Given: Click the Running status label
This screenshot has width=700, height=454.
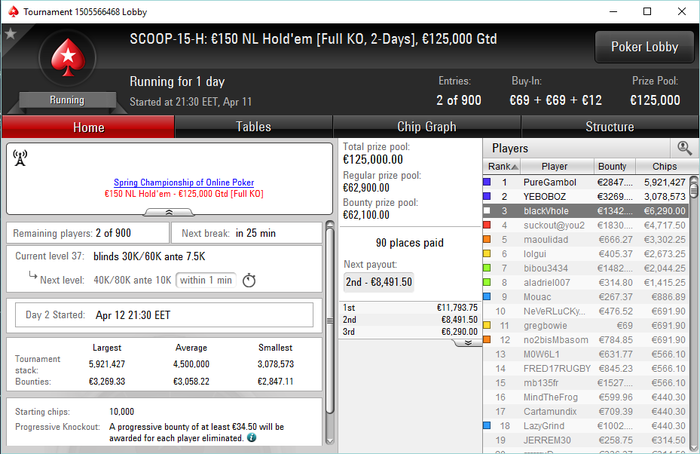Looking at the screenshot, I should (67, 100).
